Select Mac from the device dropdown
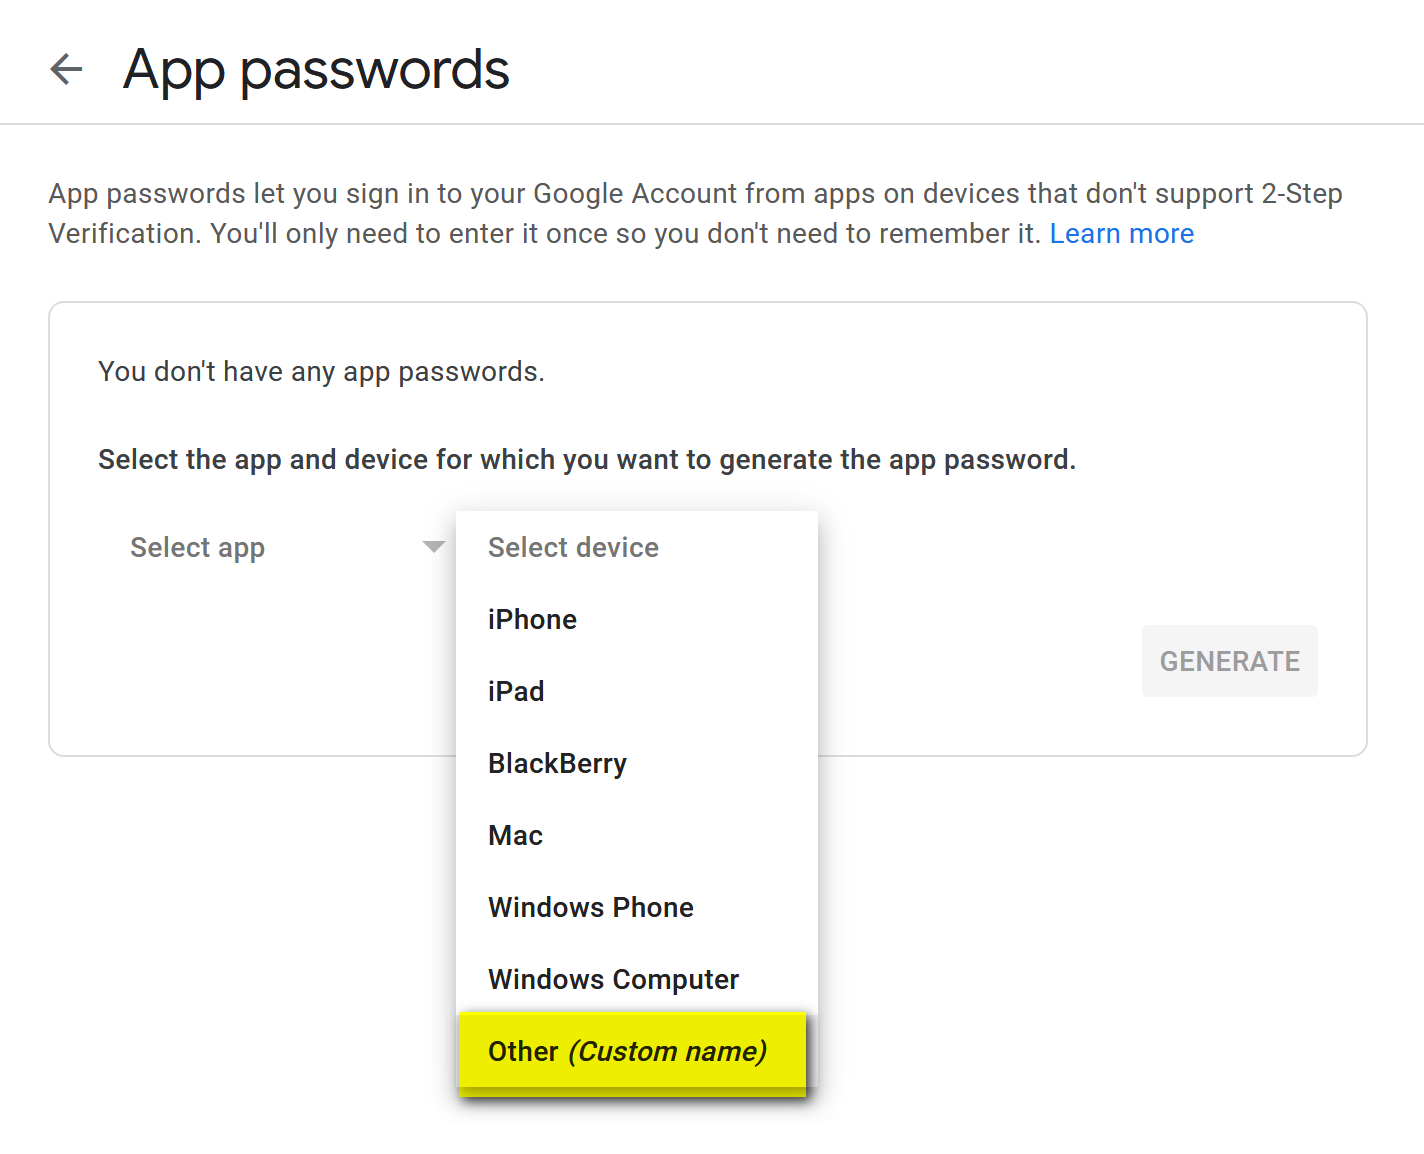The width and height of the screenshot is (1424, 1154). (515, 836)
